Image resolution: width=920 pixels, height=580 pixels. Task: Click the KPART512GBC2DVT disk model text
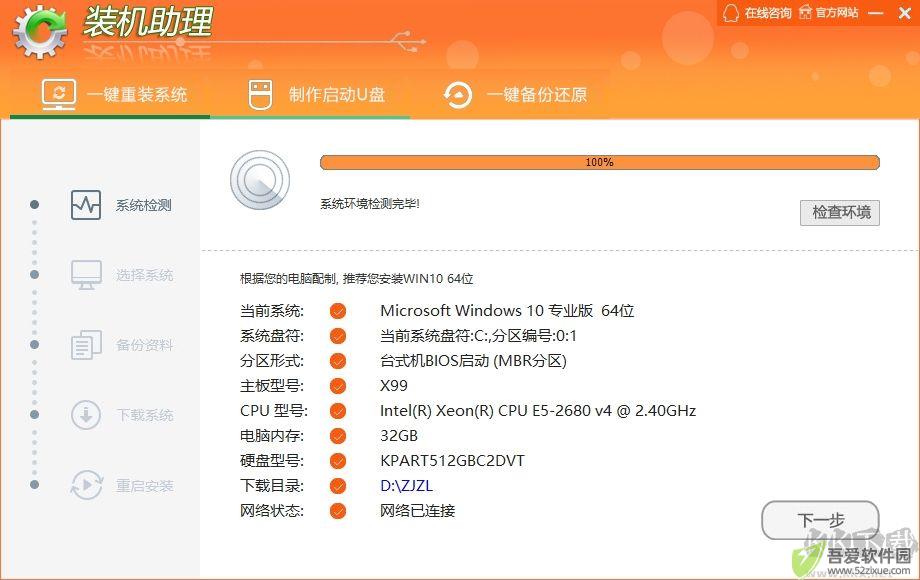point(452,461)
